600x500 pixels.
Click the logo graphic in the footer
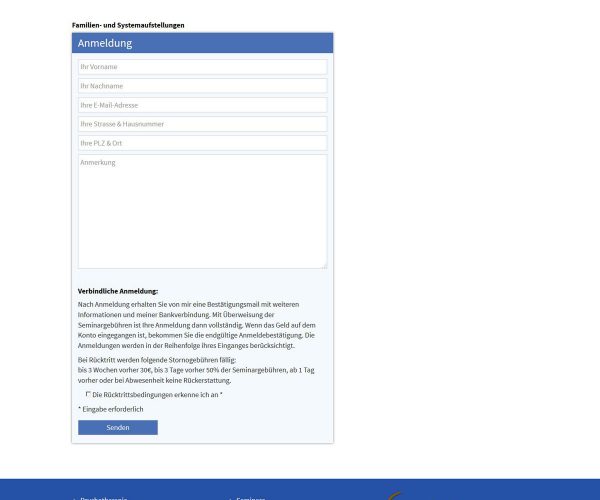[x=395, y=495]
